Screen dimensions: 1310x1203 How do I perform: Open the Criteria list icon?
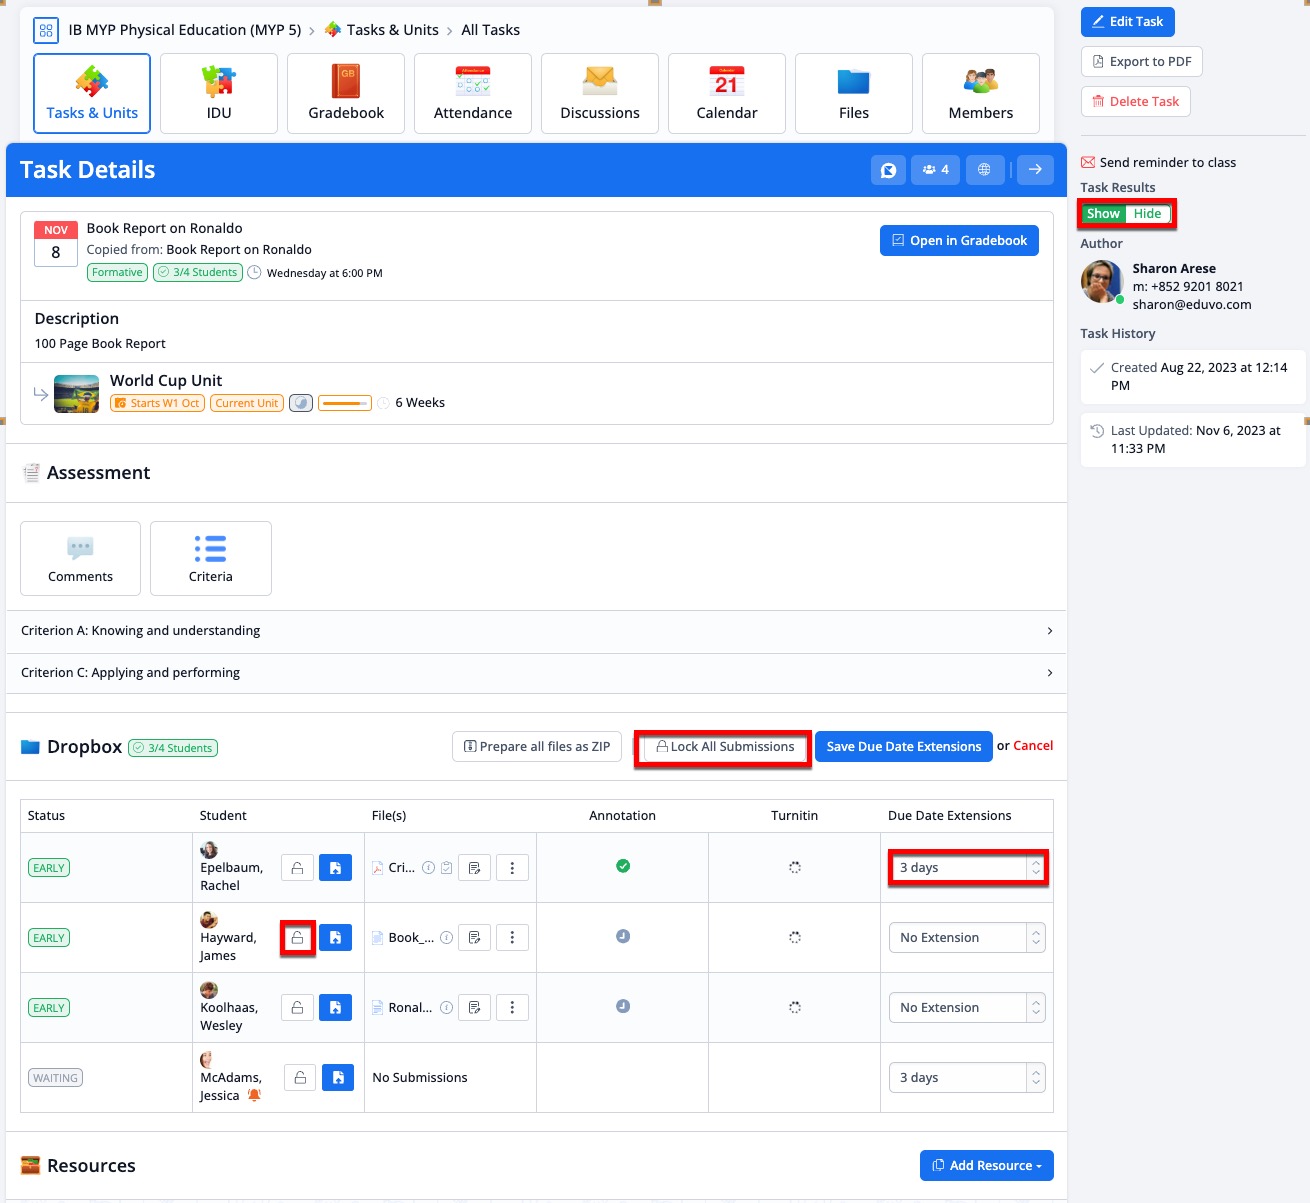pyautogui.click(x=210, y=558)
